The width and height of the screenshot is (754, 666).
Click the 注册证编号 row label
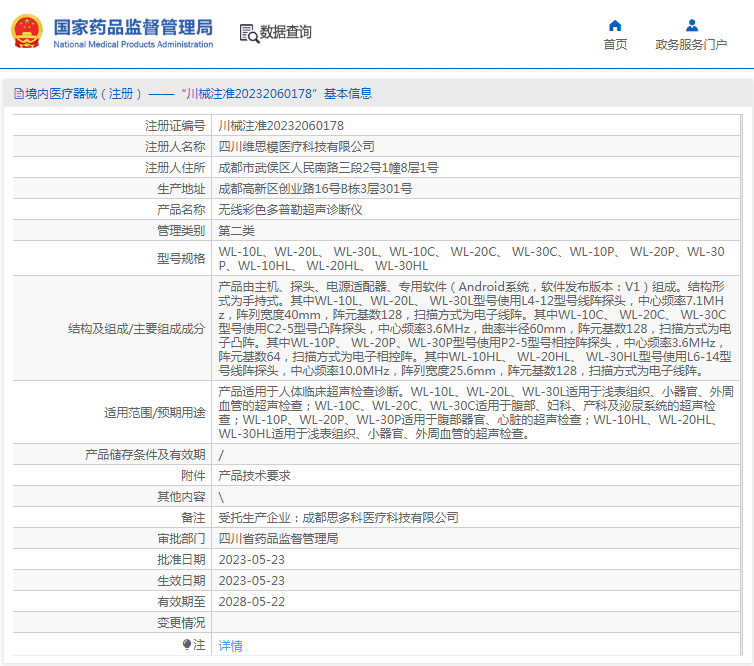pyautogui.click(x=175, y=126)
